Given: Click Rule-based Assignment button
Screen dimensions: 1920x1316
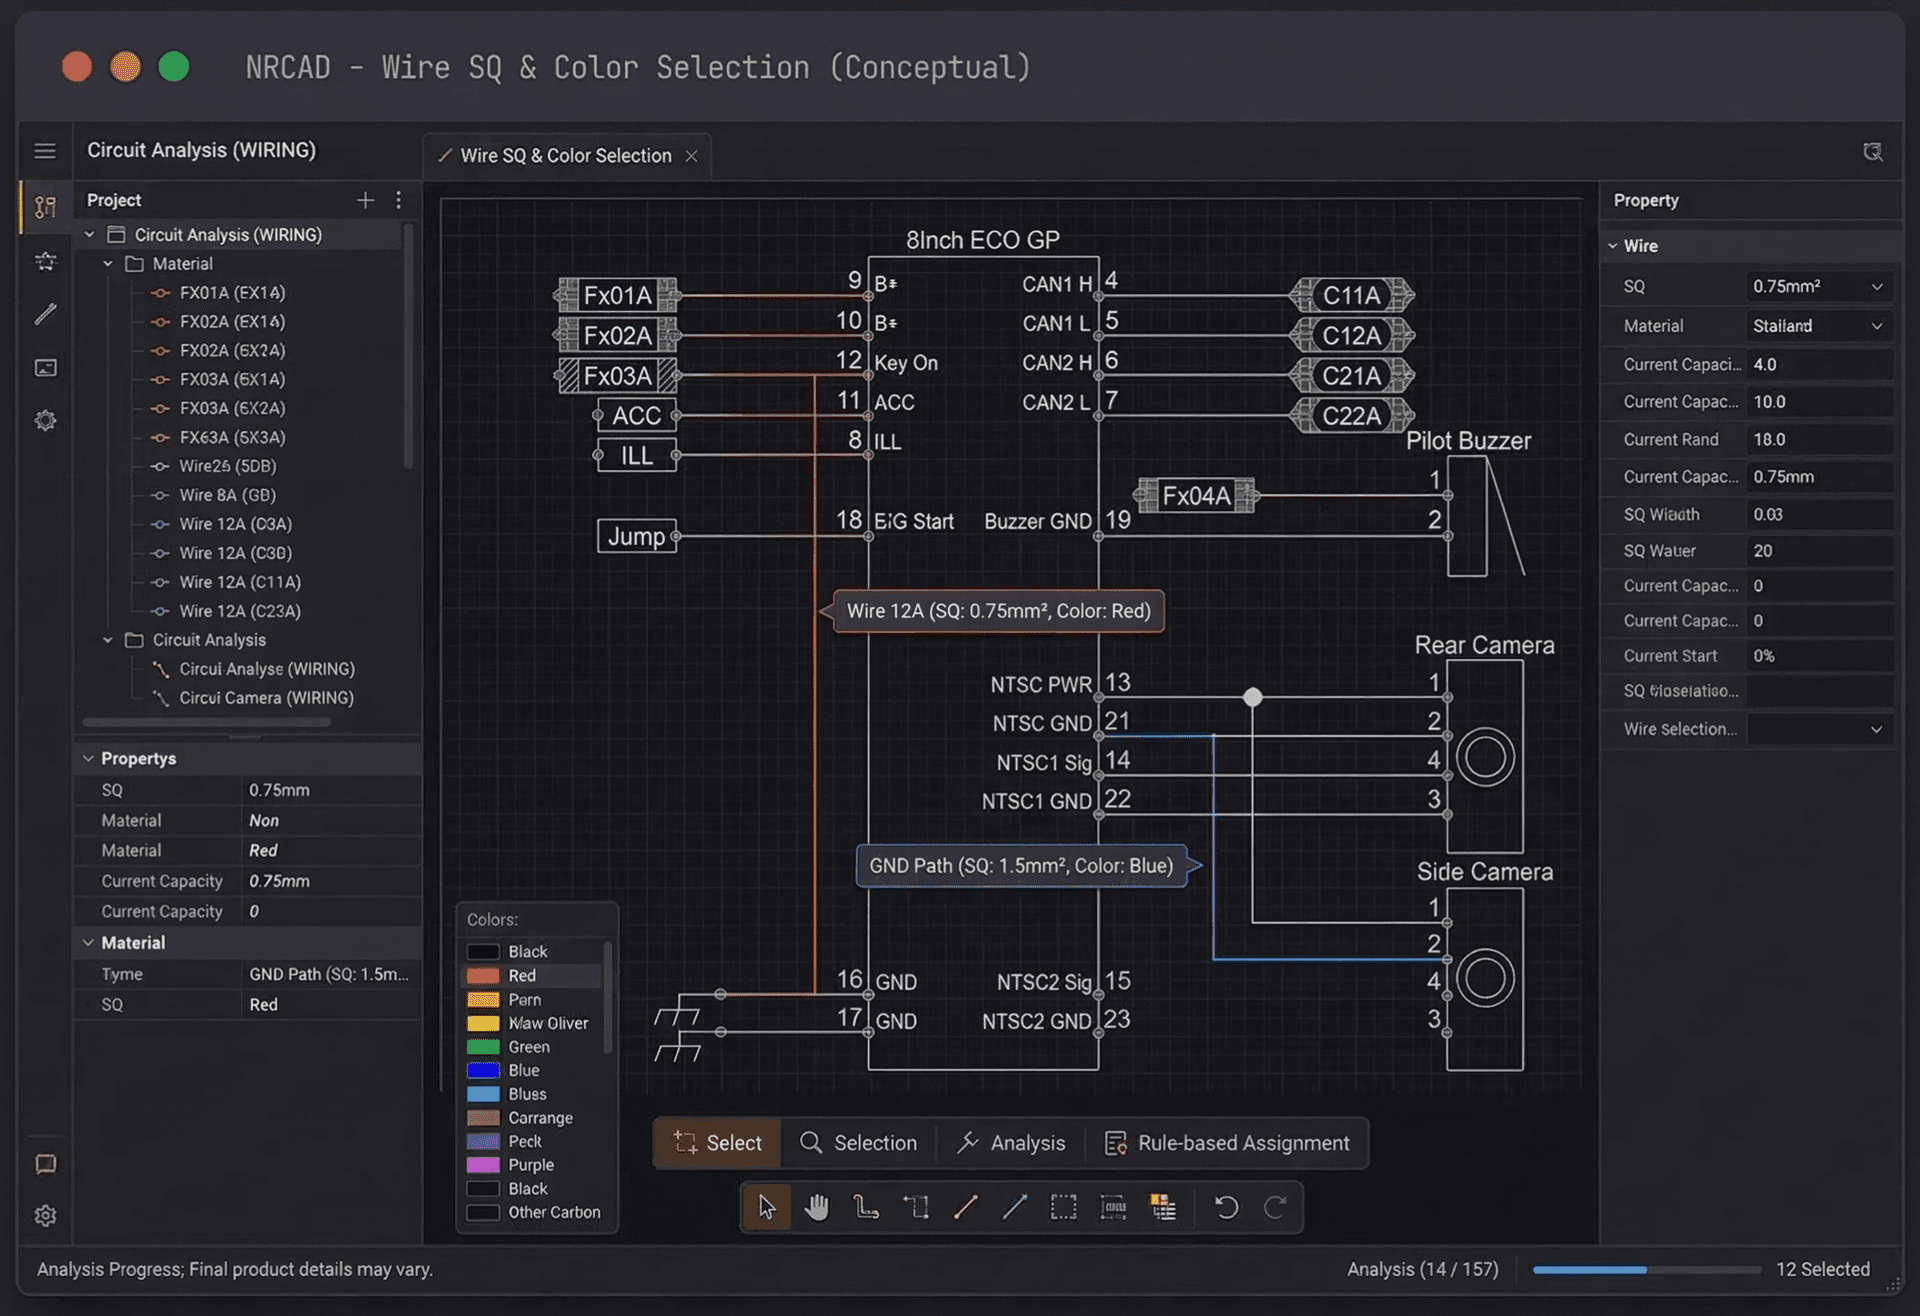Looking at the screenshot, I should (1227, 1143).
